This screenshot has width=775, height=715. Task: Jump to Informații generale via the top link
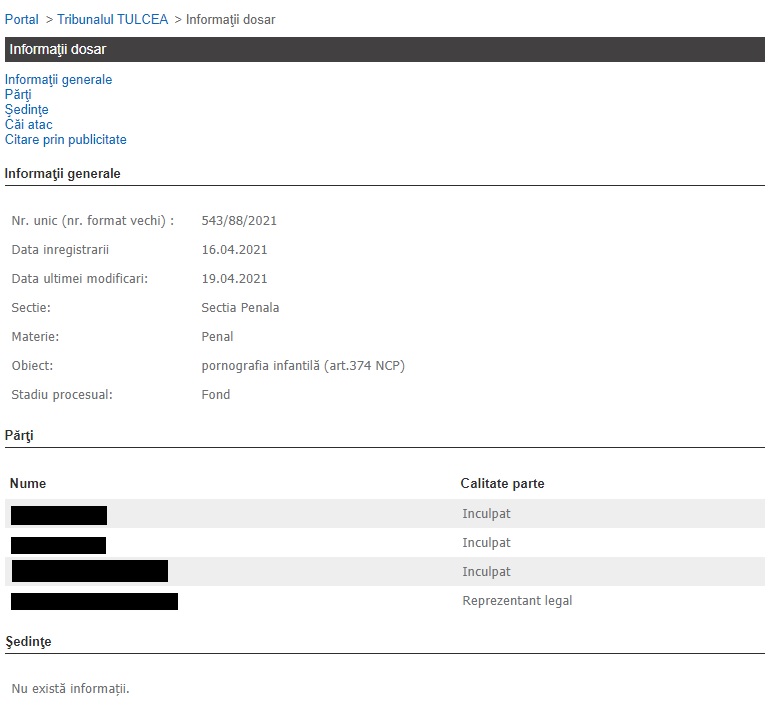pos(58,80)
